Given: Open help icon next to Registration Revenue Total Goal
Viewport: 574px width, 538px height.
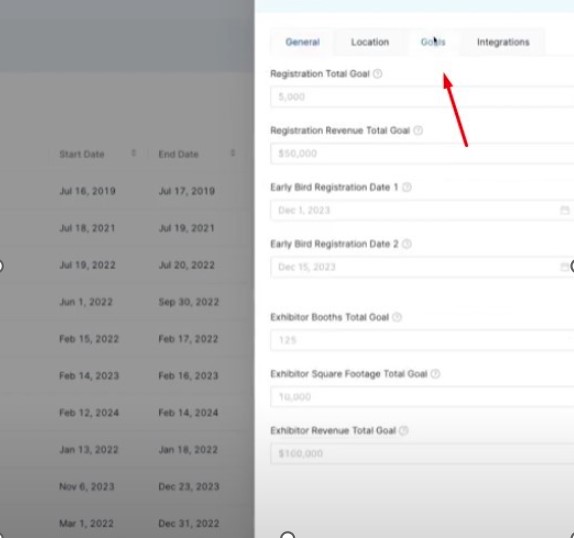Looking at the screenshot, I should (x=418, y=130).
